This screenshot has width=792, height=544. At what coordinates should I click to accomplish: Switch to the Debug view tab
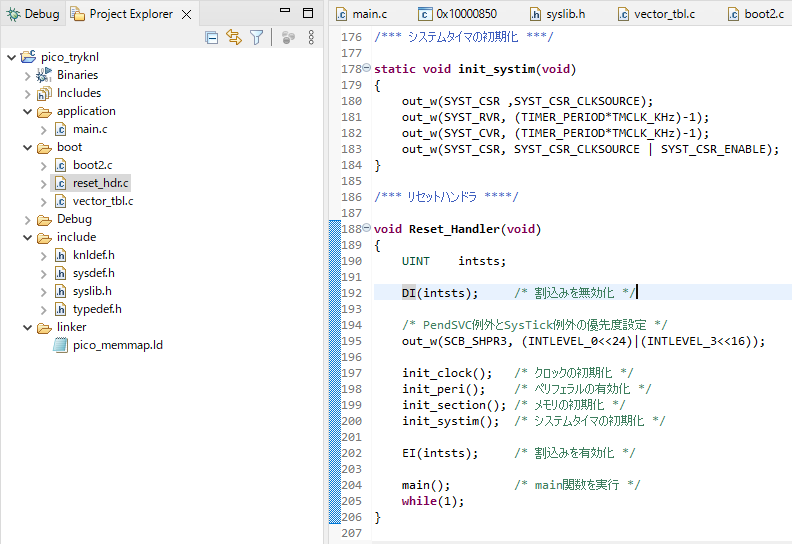(33, 14)
